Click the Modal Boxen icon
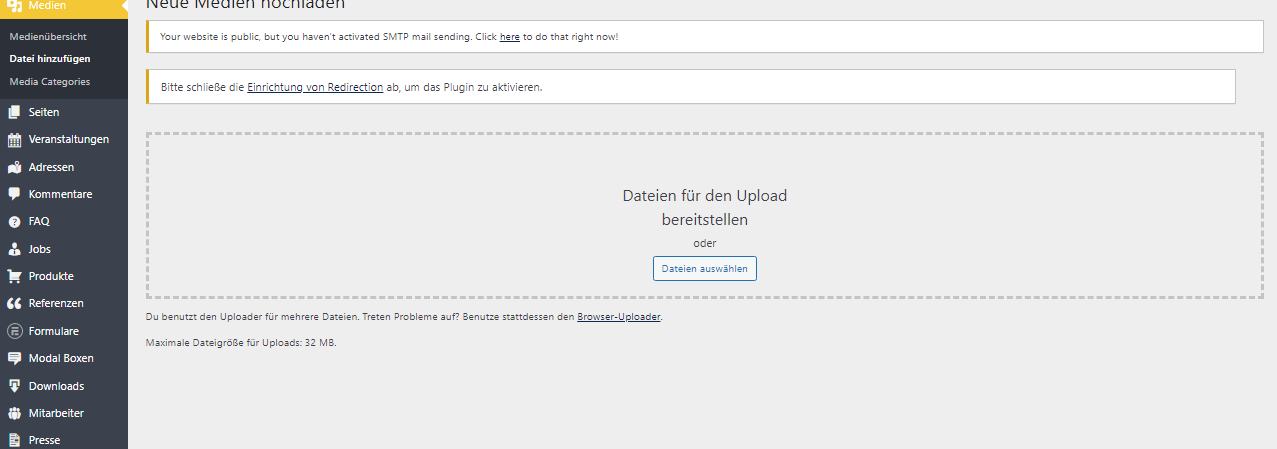This screenshot has width=1277, height=449. click(x=15, y=358)
